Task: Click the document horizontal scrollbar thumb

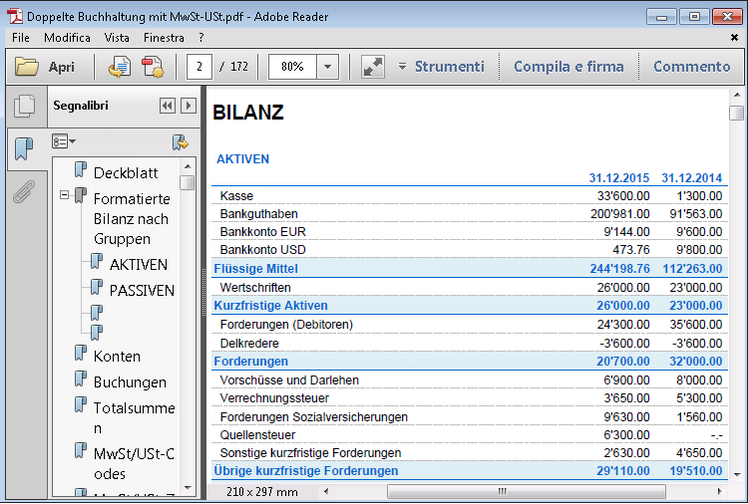Action: point(526,491)
